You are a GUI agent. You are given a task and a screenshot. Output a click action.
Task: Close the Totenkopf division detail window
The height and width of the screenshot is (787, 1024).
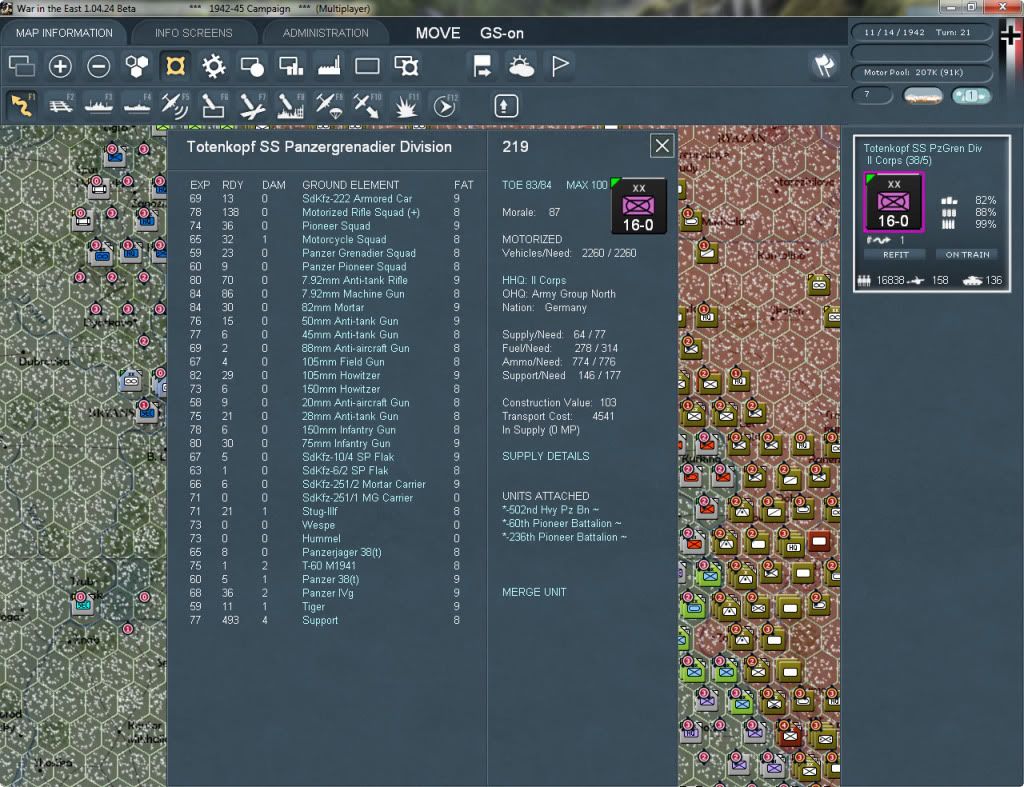(662, 146)
